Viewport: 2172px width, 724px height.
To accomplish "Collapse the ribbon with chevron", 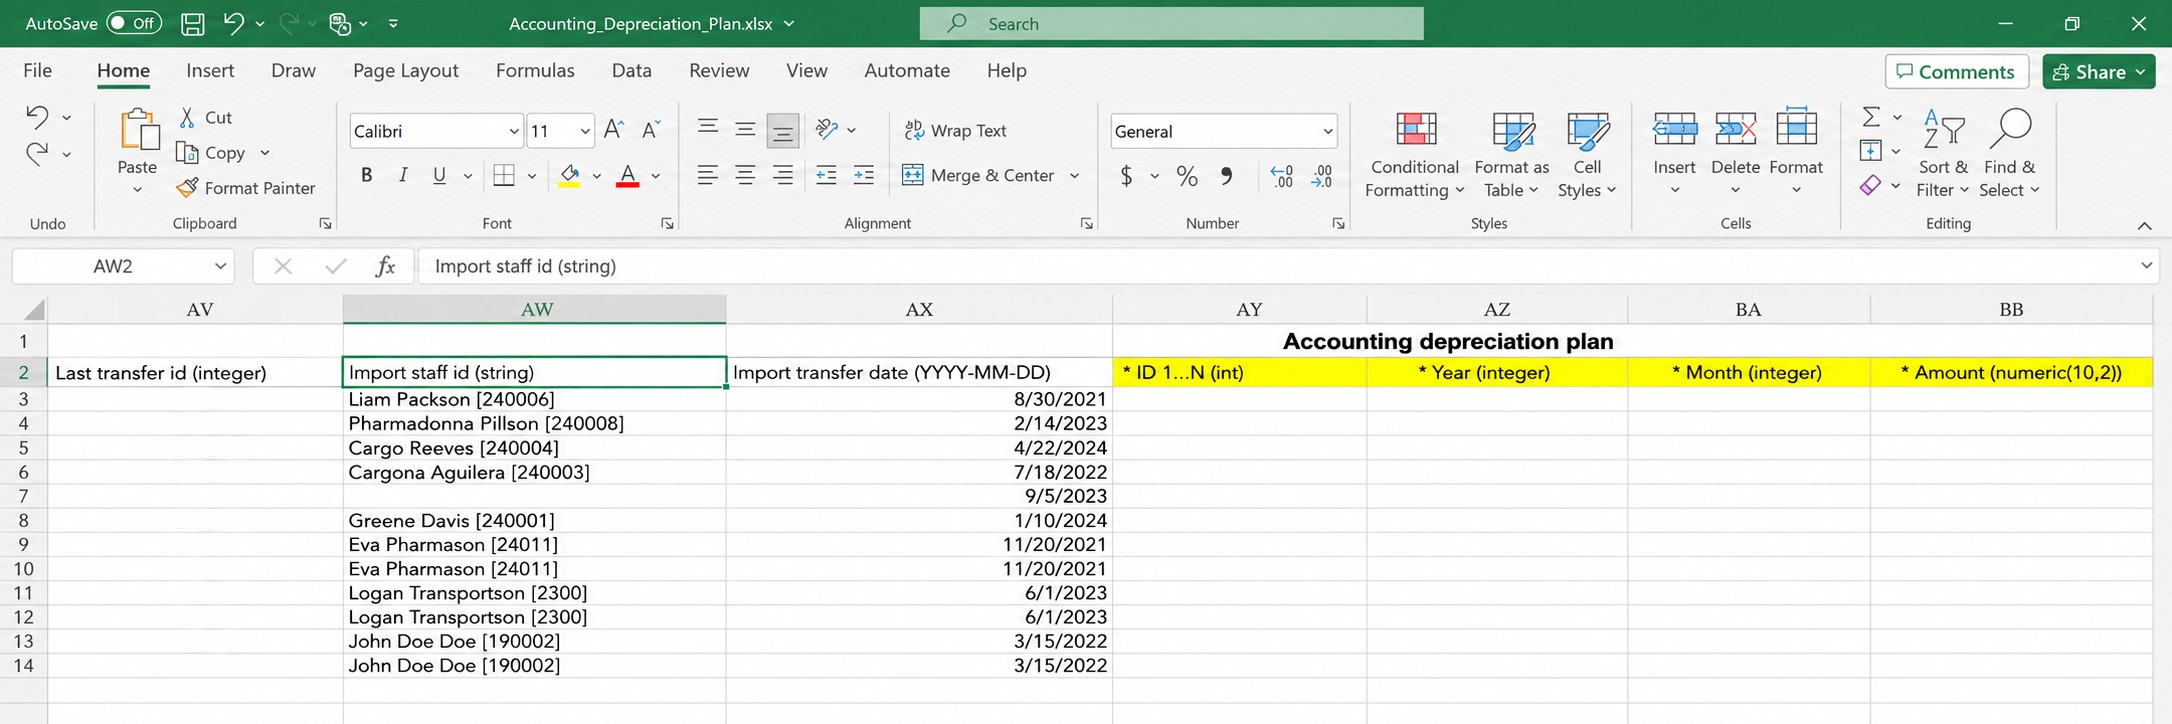I will click(x=2144, y=226).
